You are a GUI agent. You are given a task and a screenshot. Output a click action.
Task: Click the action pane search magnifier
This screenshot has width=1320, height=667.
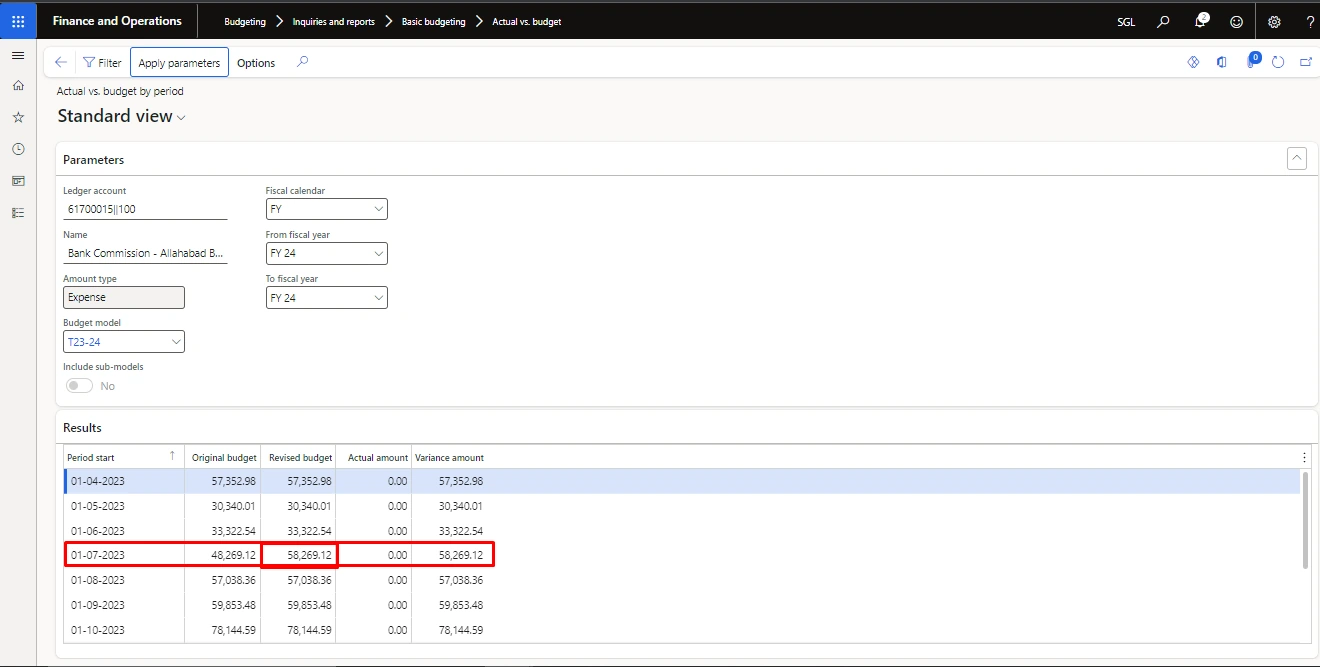pos(303,62)
